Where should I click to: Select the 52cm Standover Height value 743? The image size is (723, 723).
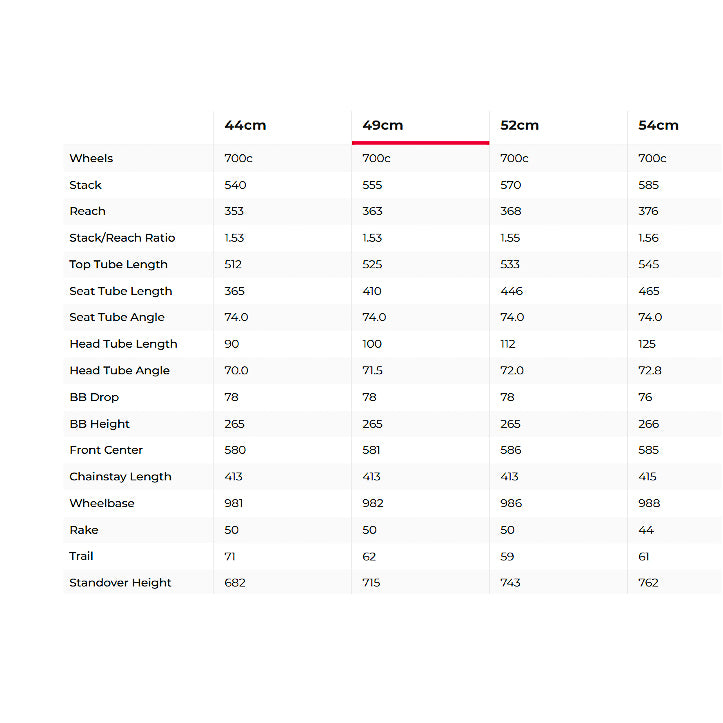[511, 583]
